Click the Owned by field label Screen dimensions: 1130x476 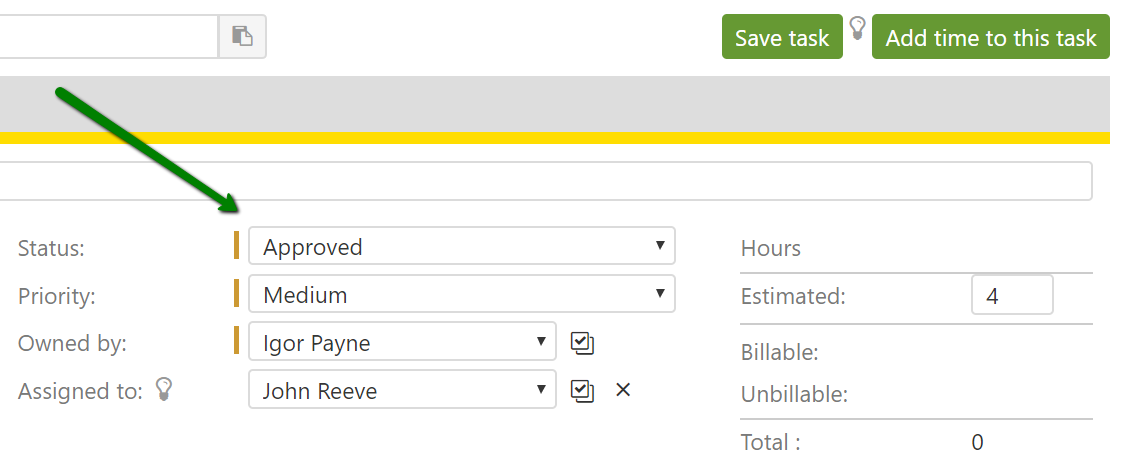(72, 343)
